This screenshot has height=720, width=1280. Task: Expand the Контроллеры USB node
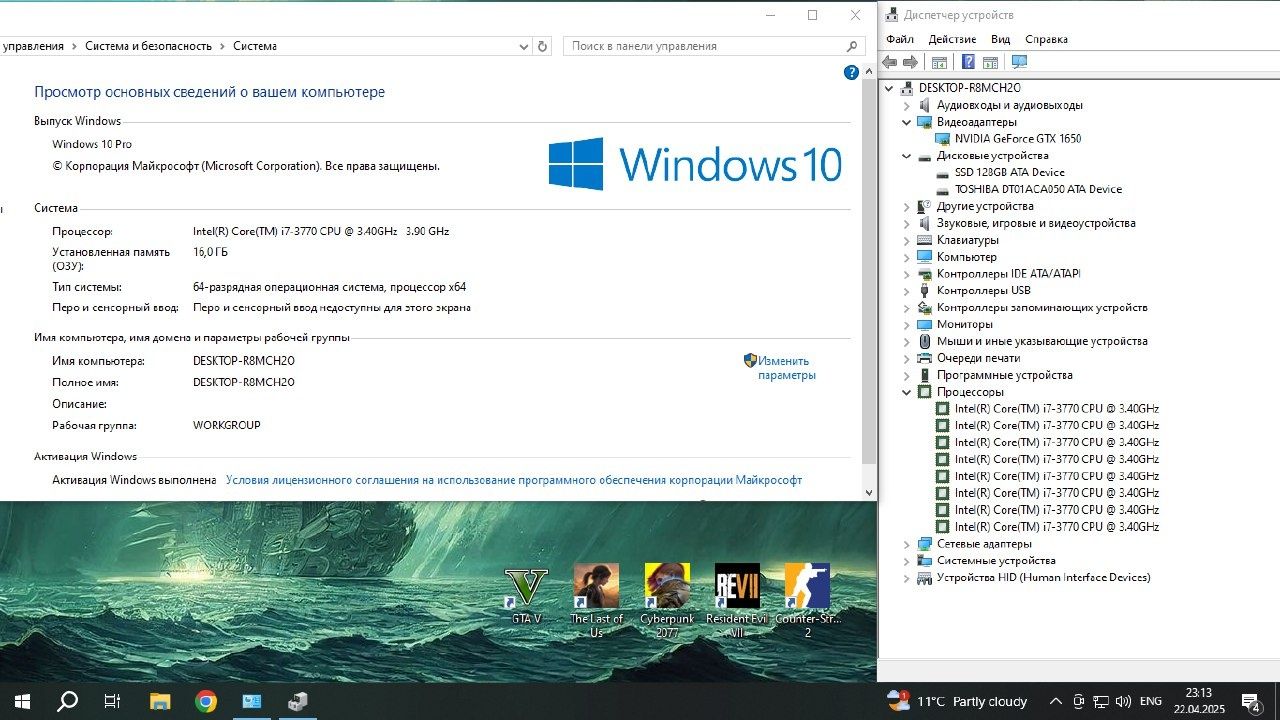pyautogui.click(x=907, y=291)
